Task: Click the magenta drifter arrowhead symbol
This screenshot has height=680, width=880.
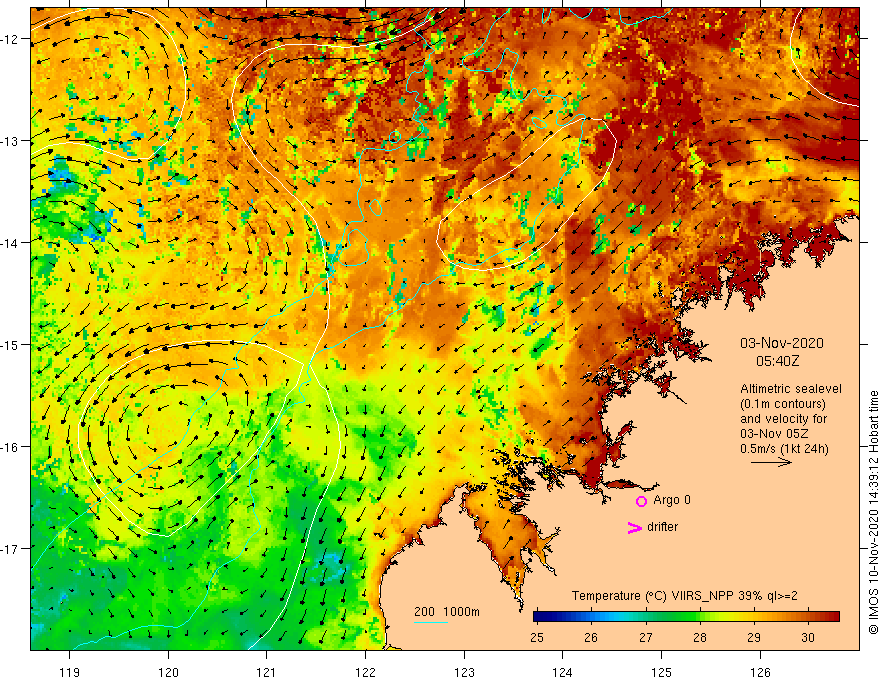Action: click(635, 528)
